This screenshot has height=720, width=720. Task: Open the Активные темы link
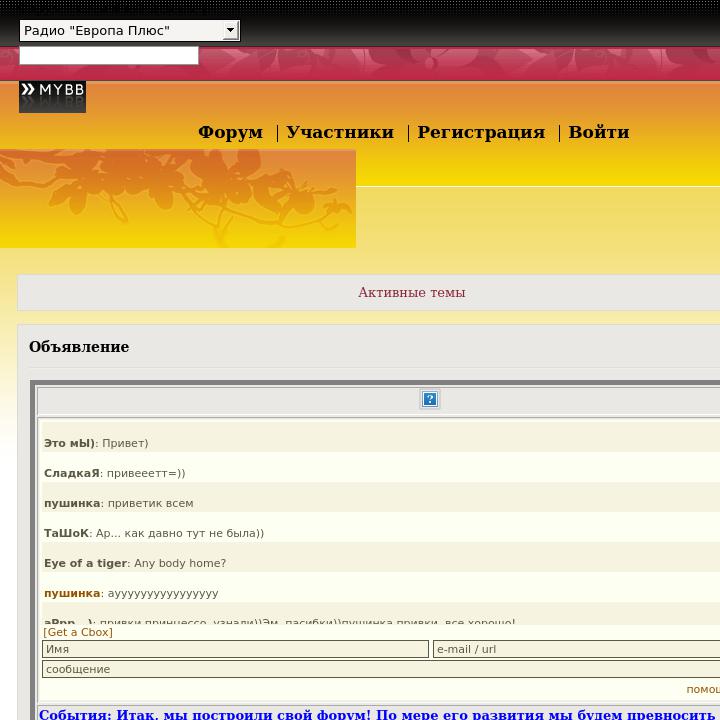coord(412,292)
